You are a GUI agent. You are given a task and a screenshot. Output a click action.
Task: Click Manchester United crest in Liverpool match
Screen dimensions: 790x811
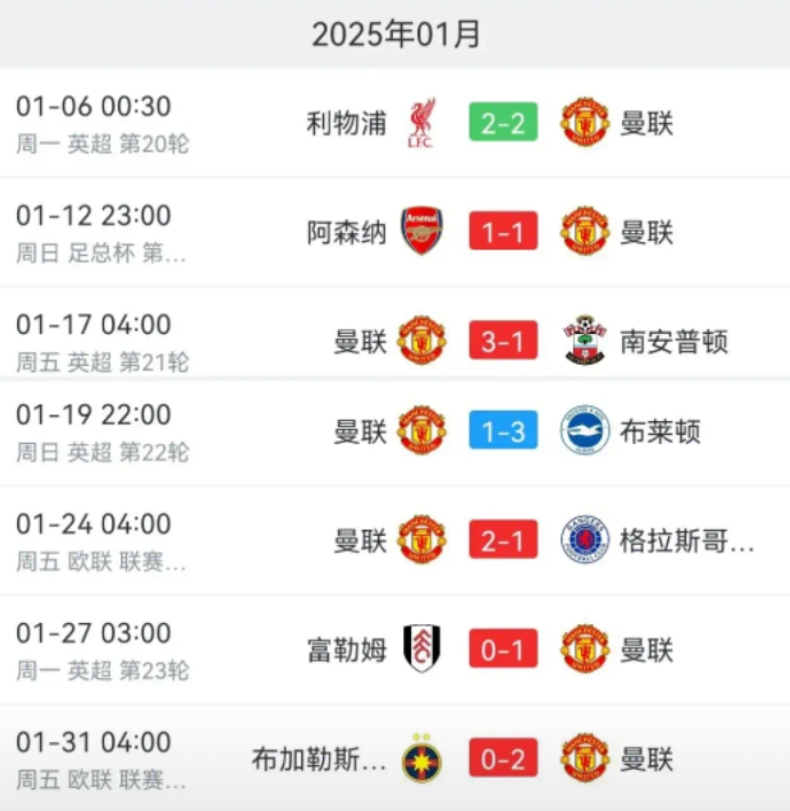click(x=585, y=123)
